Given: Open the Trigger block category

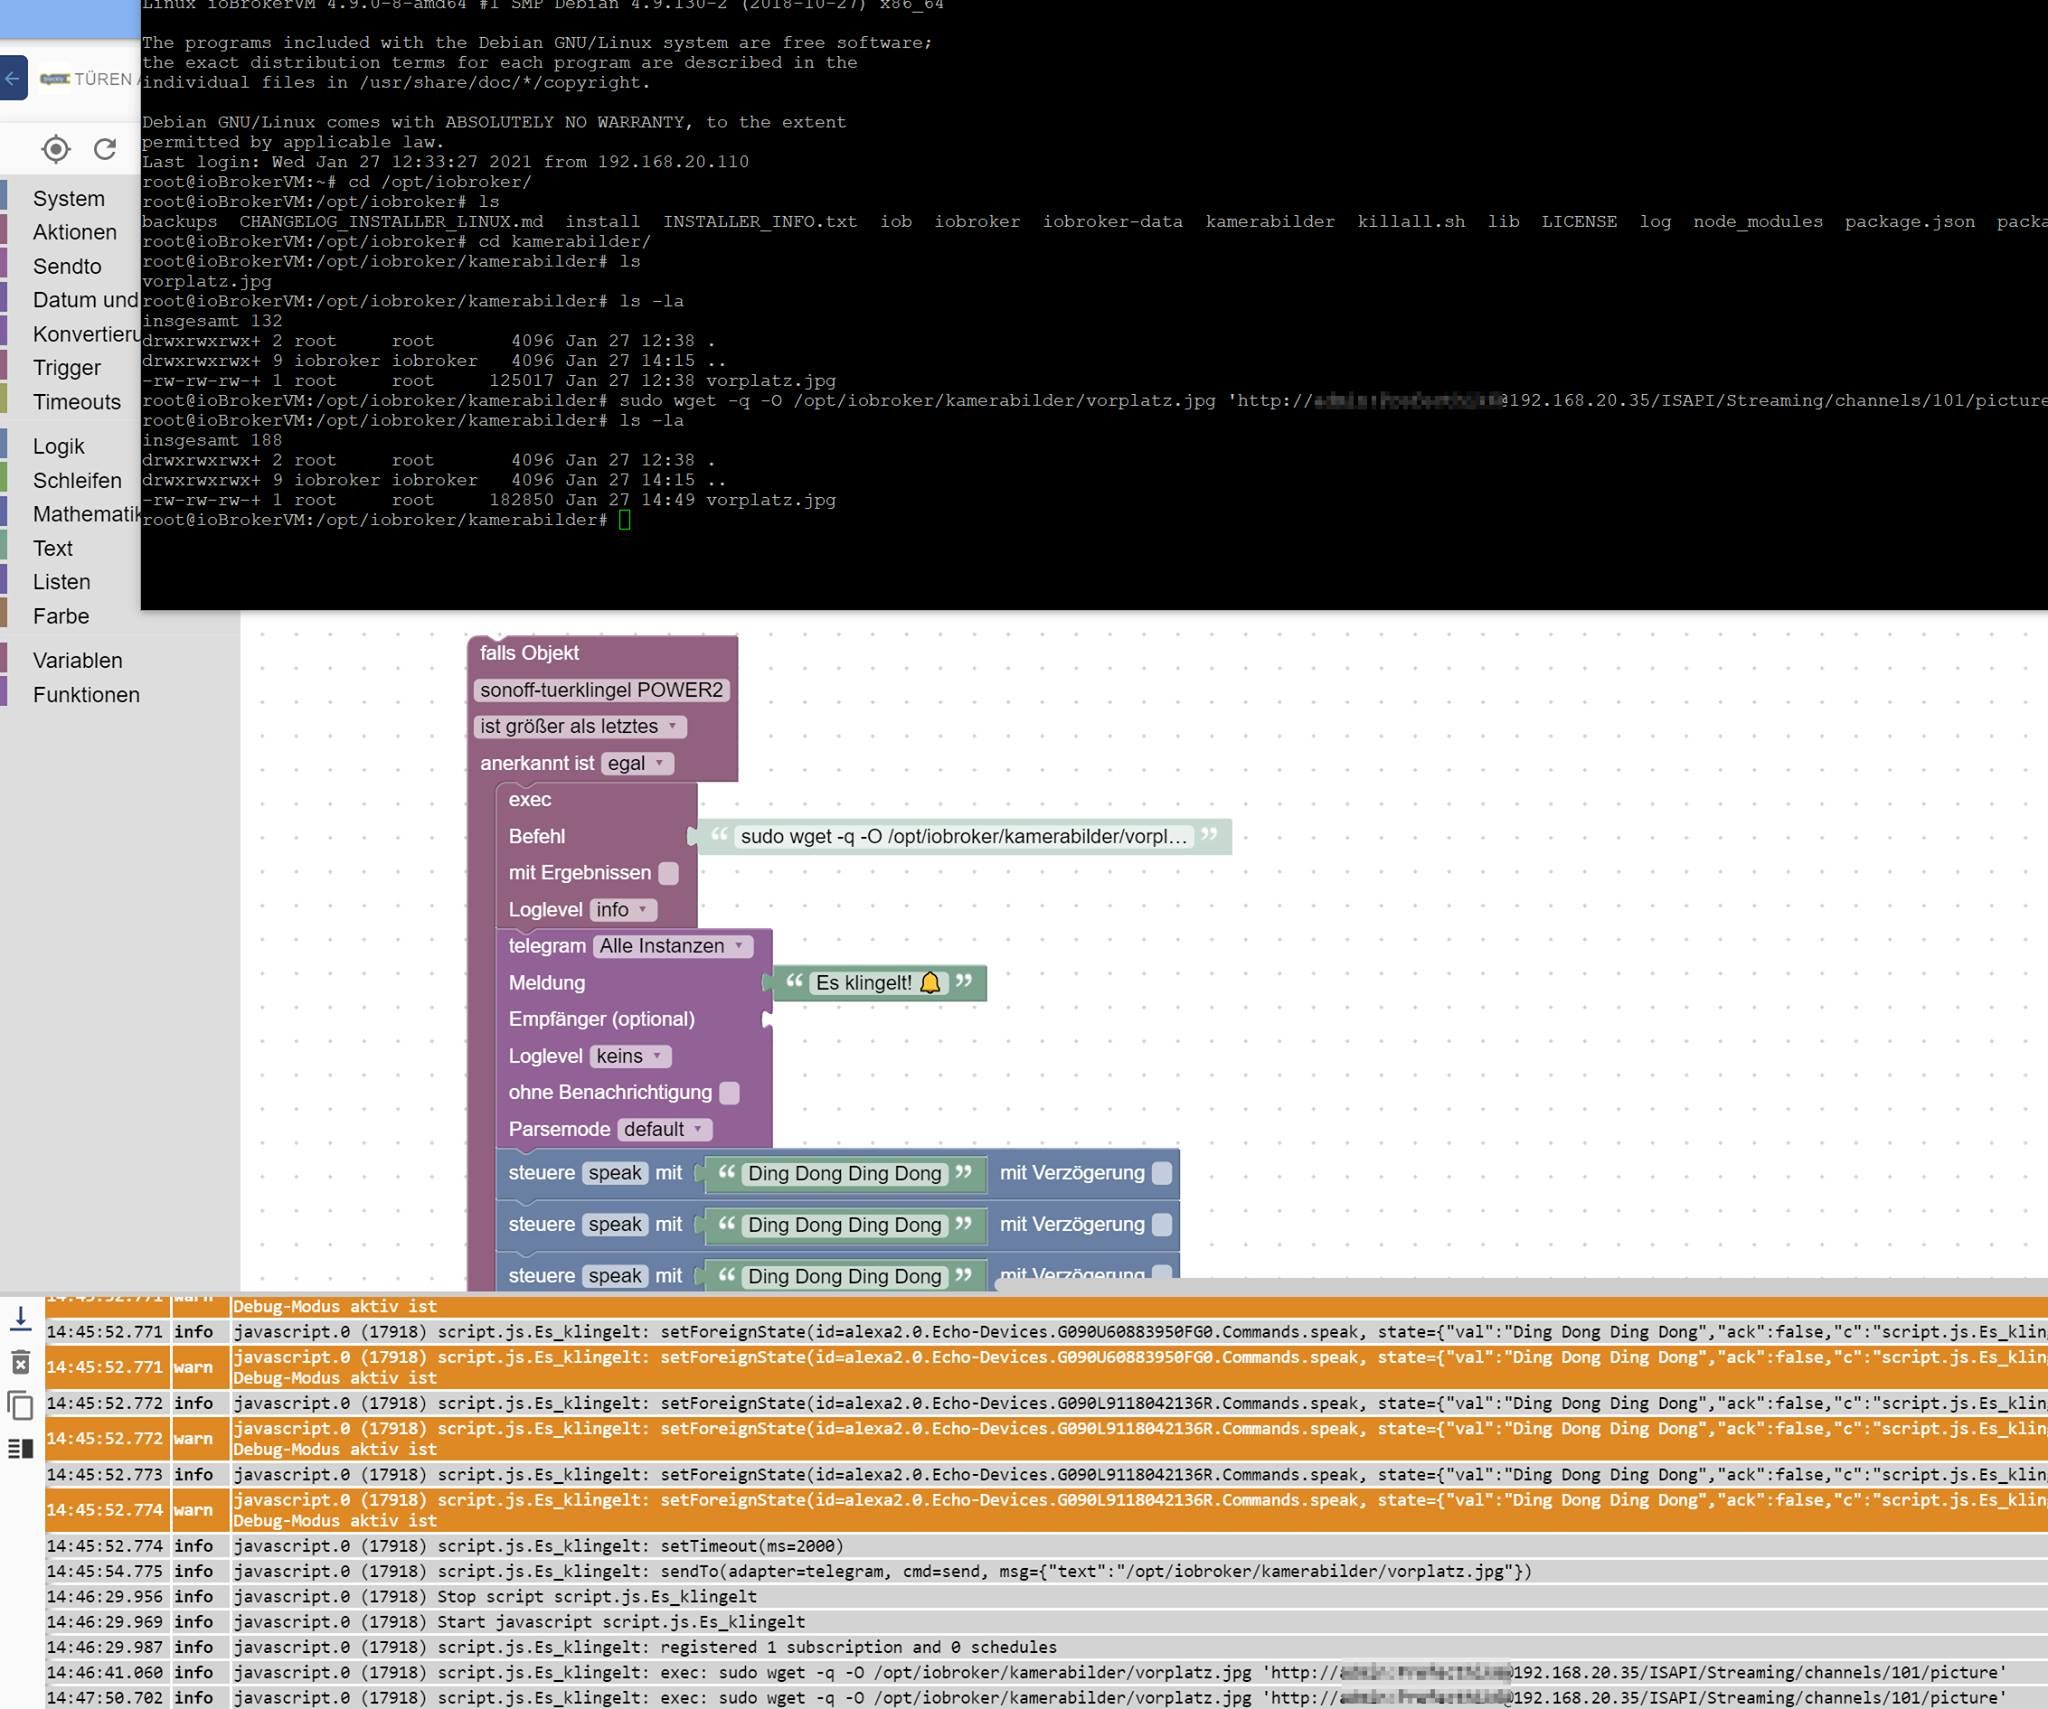Looking at the screenshot, I should coord(67,368).
